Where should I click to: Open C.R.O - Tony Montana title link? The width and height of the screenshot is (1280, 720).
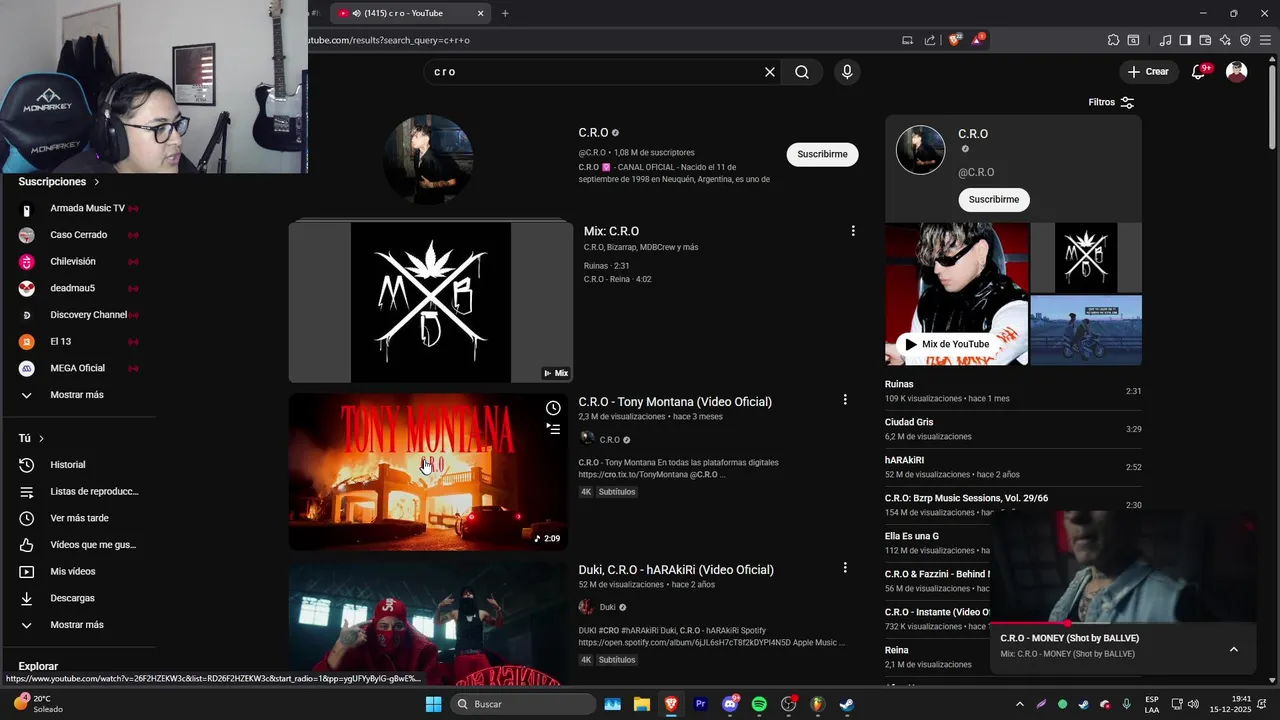675,402
